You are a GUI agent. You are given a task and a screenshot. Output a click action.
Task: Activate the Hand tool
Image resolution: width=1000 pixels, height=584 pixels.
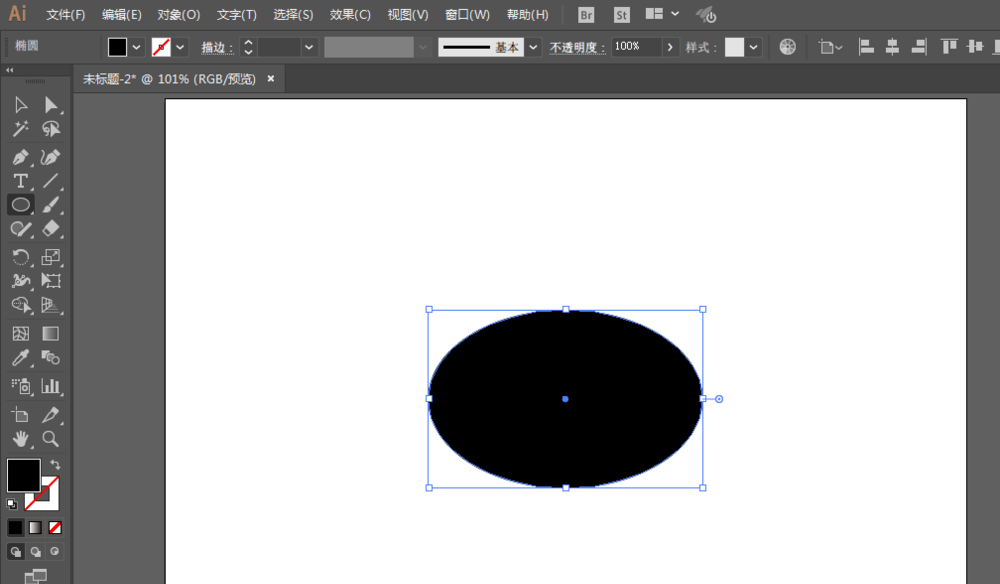click(x=20, y=438)
